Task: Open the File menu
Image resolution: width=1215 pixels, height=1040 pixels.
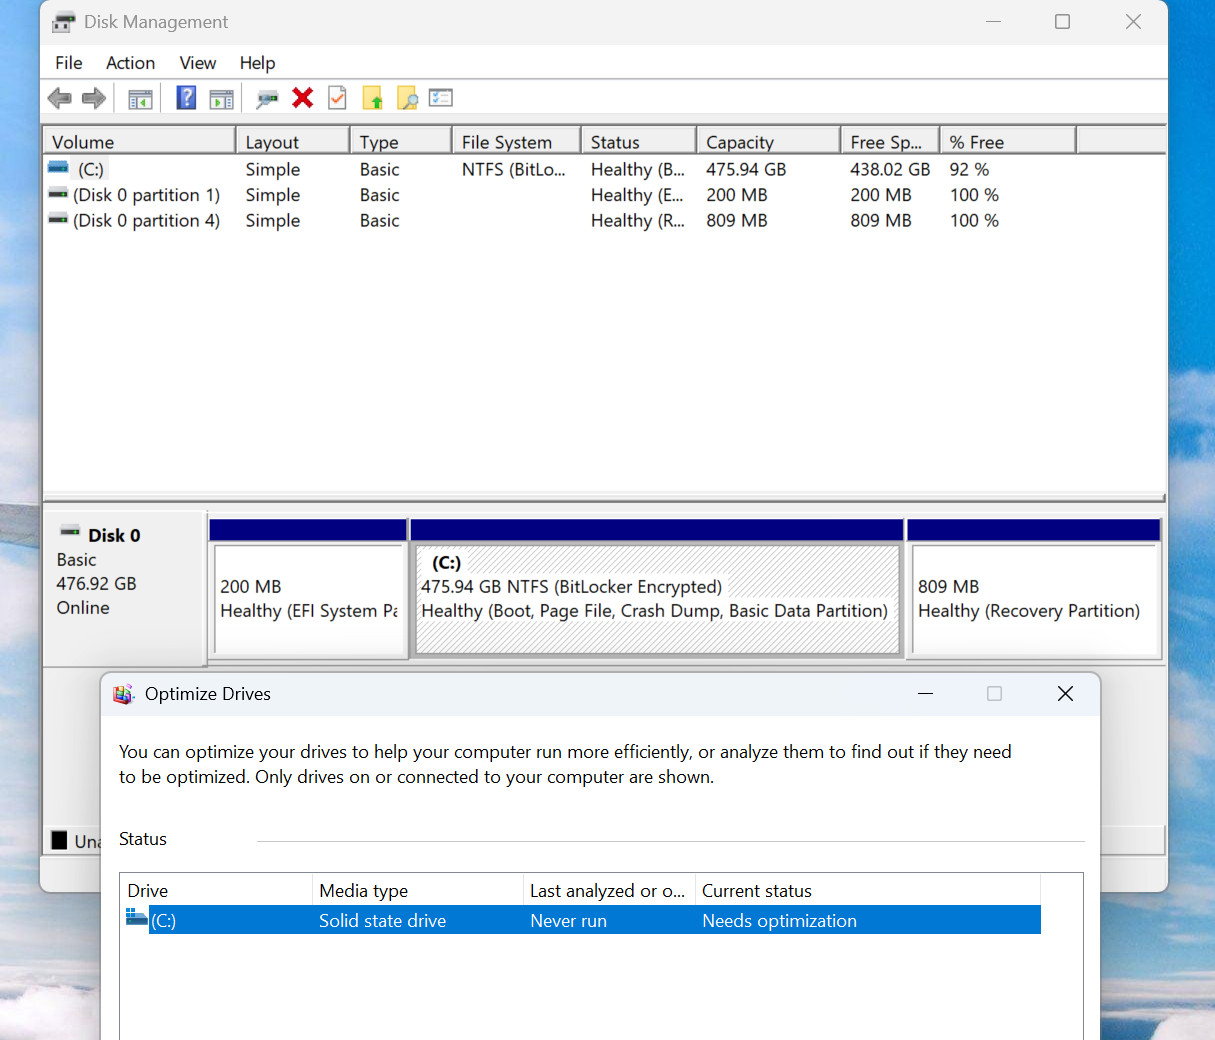Action: [x=69, y=63]
